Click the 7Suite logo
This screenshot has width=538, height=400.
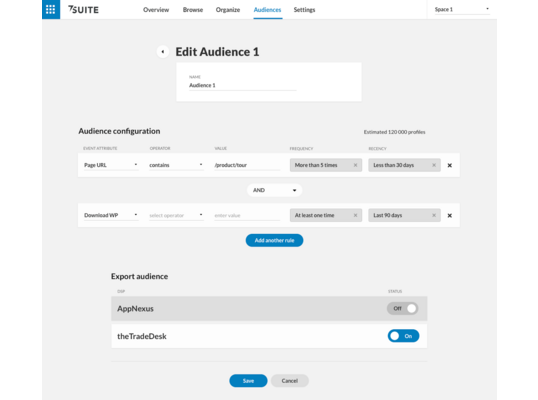click(x=83, y=10)
